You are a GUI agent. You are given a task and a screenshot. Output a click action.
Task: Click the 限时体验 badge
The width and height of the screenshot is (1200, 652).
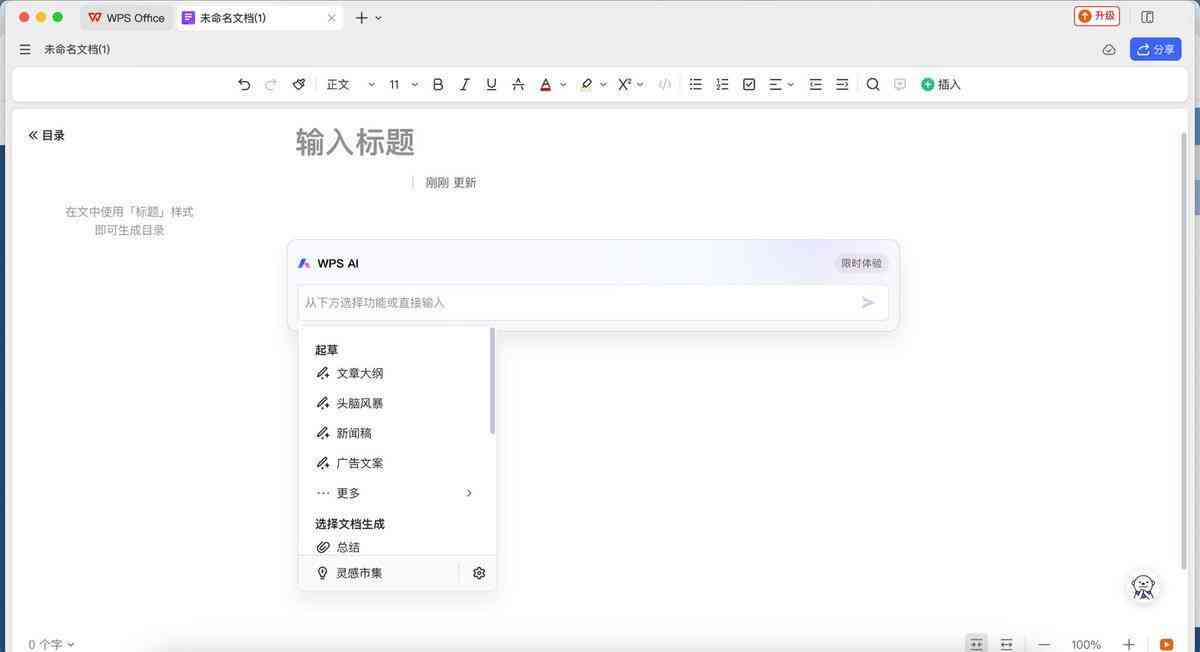[x=862, y=263]
